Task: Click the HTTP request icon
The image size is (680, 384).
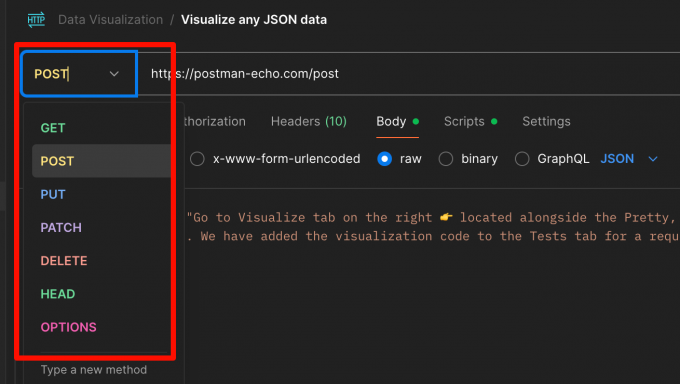Action: point(36,20)
